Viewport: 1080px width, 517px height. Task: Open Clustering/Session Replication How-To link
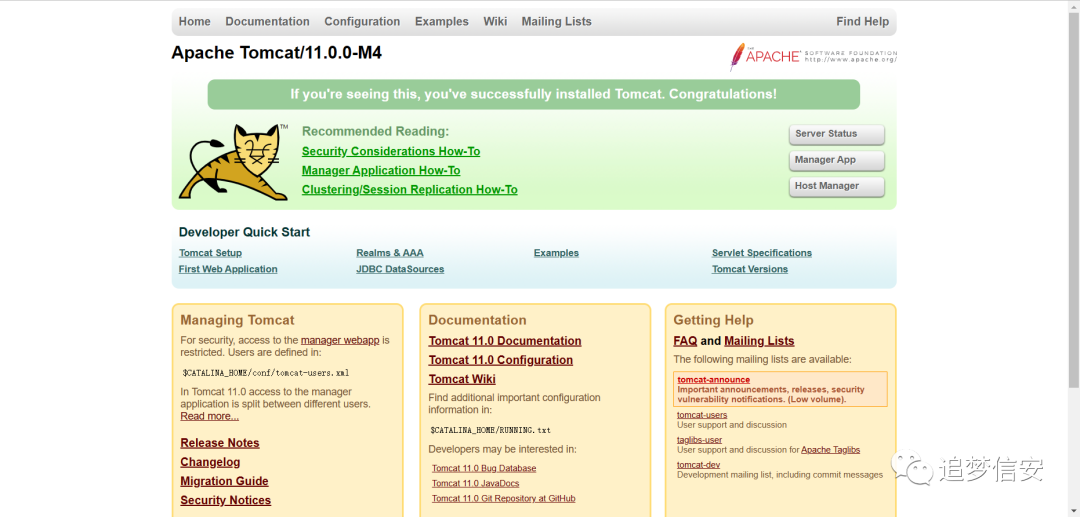[x=409, y=190]
